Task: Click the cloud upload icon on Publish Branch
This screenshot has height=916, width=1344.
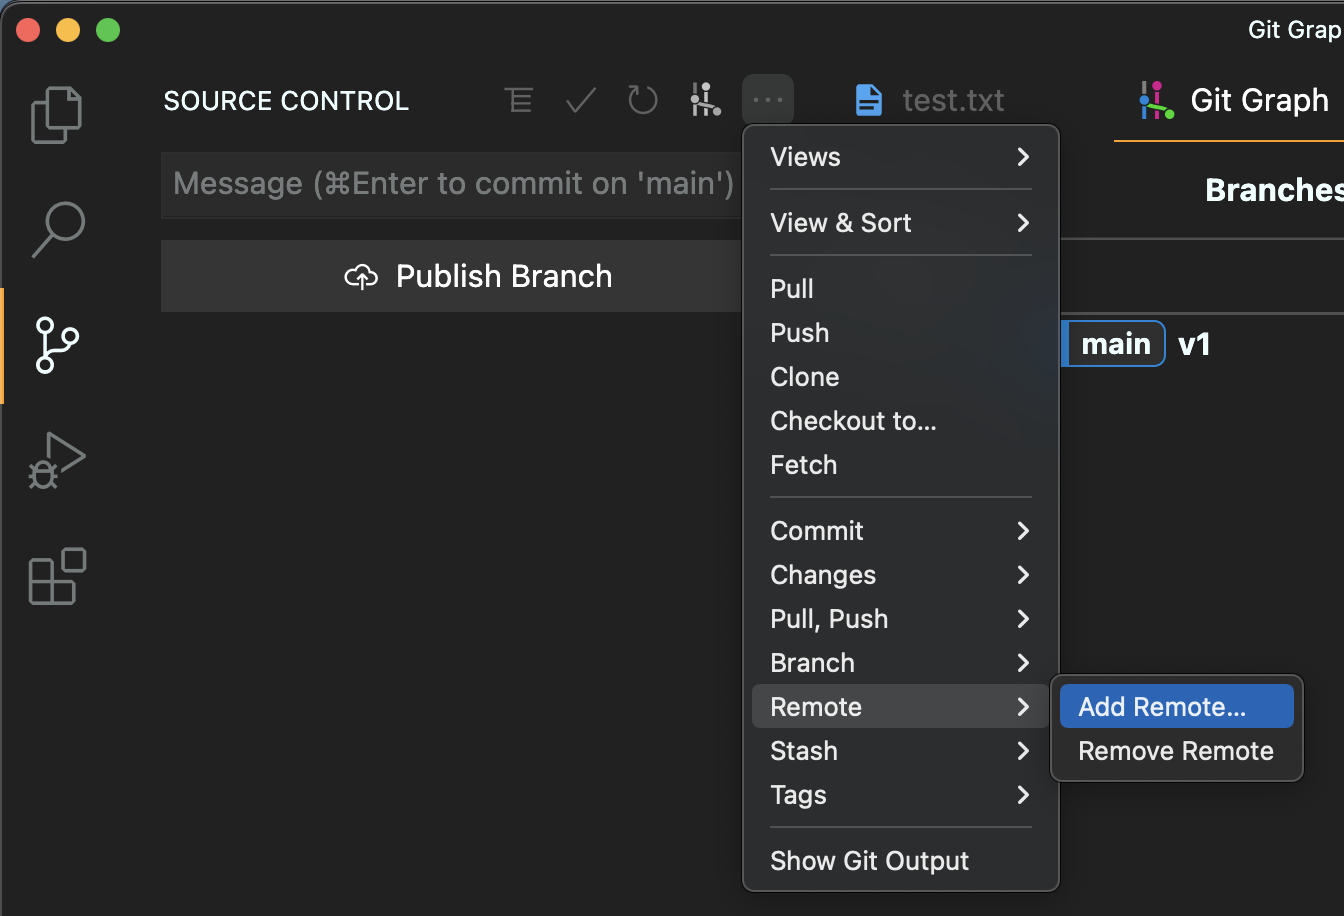Action: 361,277
